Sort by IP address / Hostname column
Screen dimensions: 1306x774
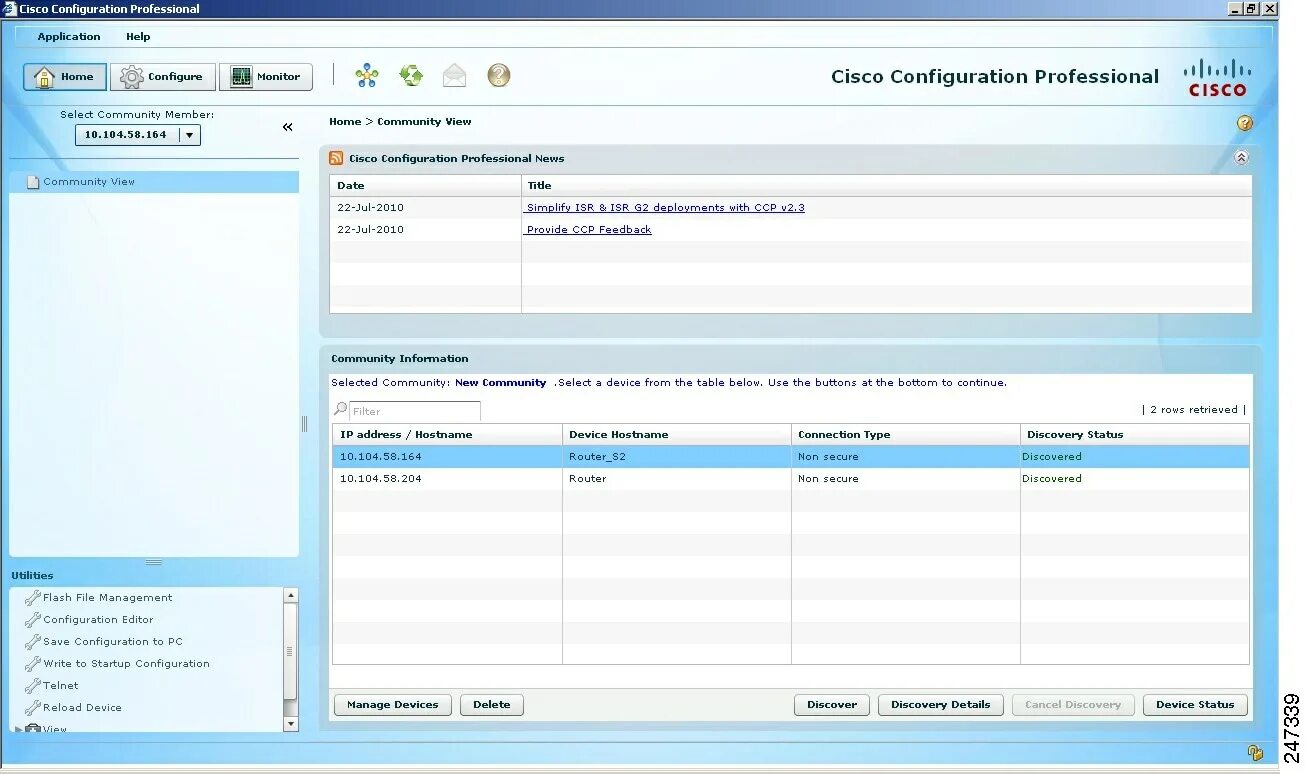(447, 435)
